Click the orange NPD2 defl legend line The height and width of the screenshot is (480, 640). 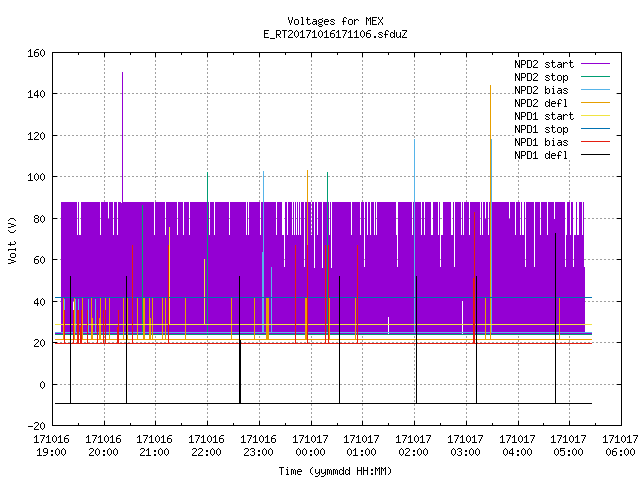coord(596,103)
